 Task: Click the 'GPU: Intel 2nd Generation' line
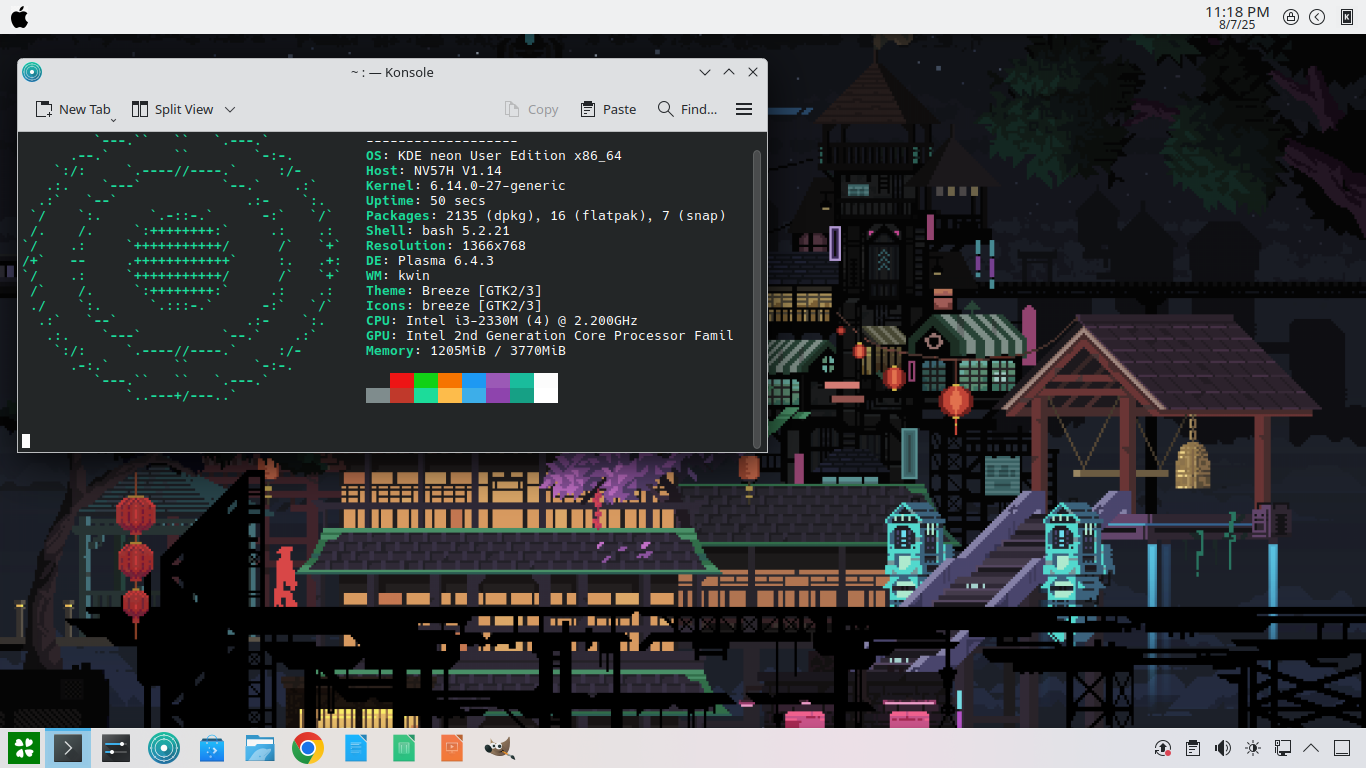pos(550,336)
